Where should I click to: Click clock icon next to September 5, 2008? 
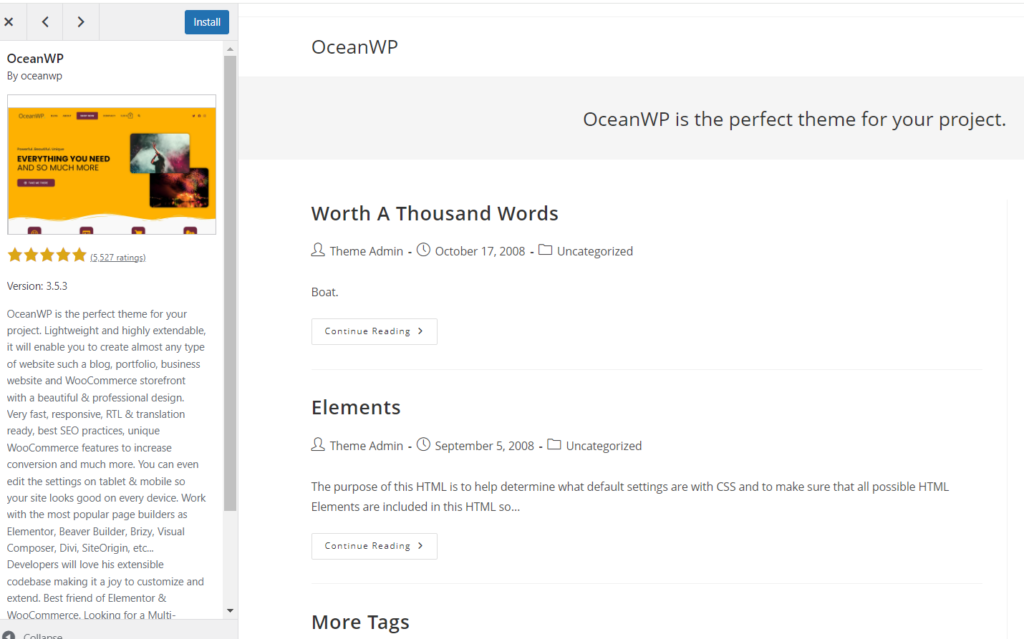[423, 445]
